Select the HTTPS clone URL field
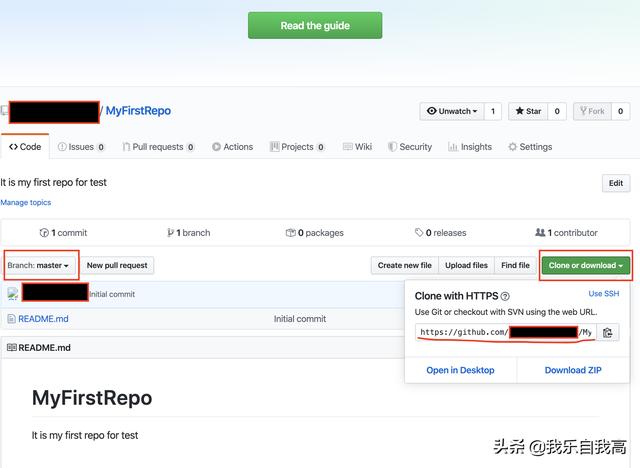This screenshot has width=640, height=468. [506, 332]
